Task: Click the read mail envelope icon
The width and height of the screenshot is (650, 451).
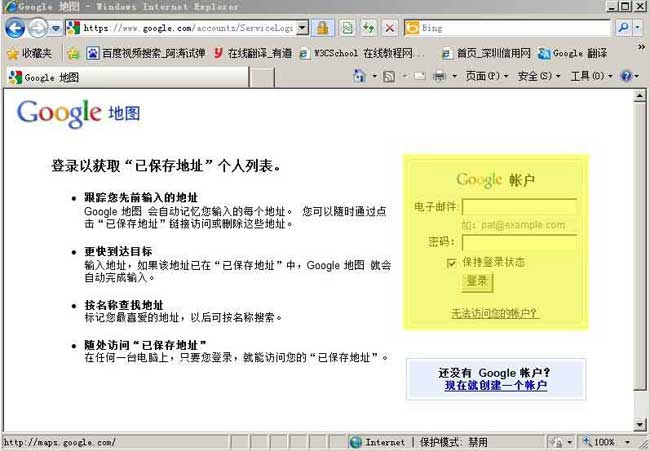Action: coord(420,76)
